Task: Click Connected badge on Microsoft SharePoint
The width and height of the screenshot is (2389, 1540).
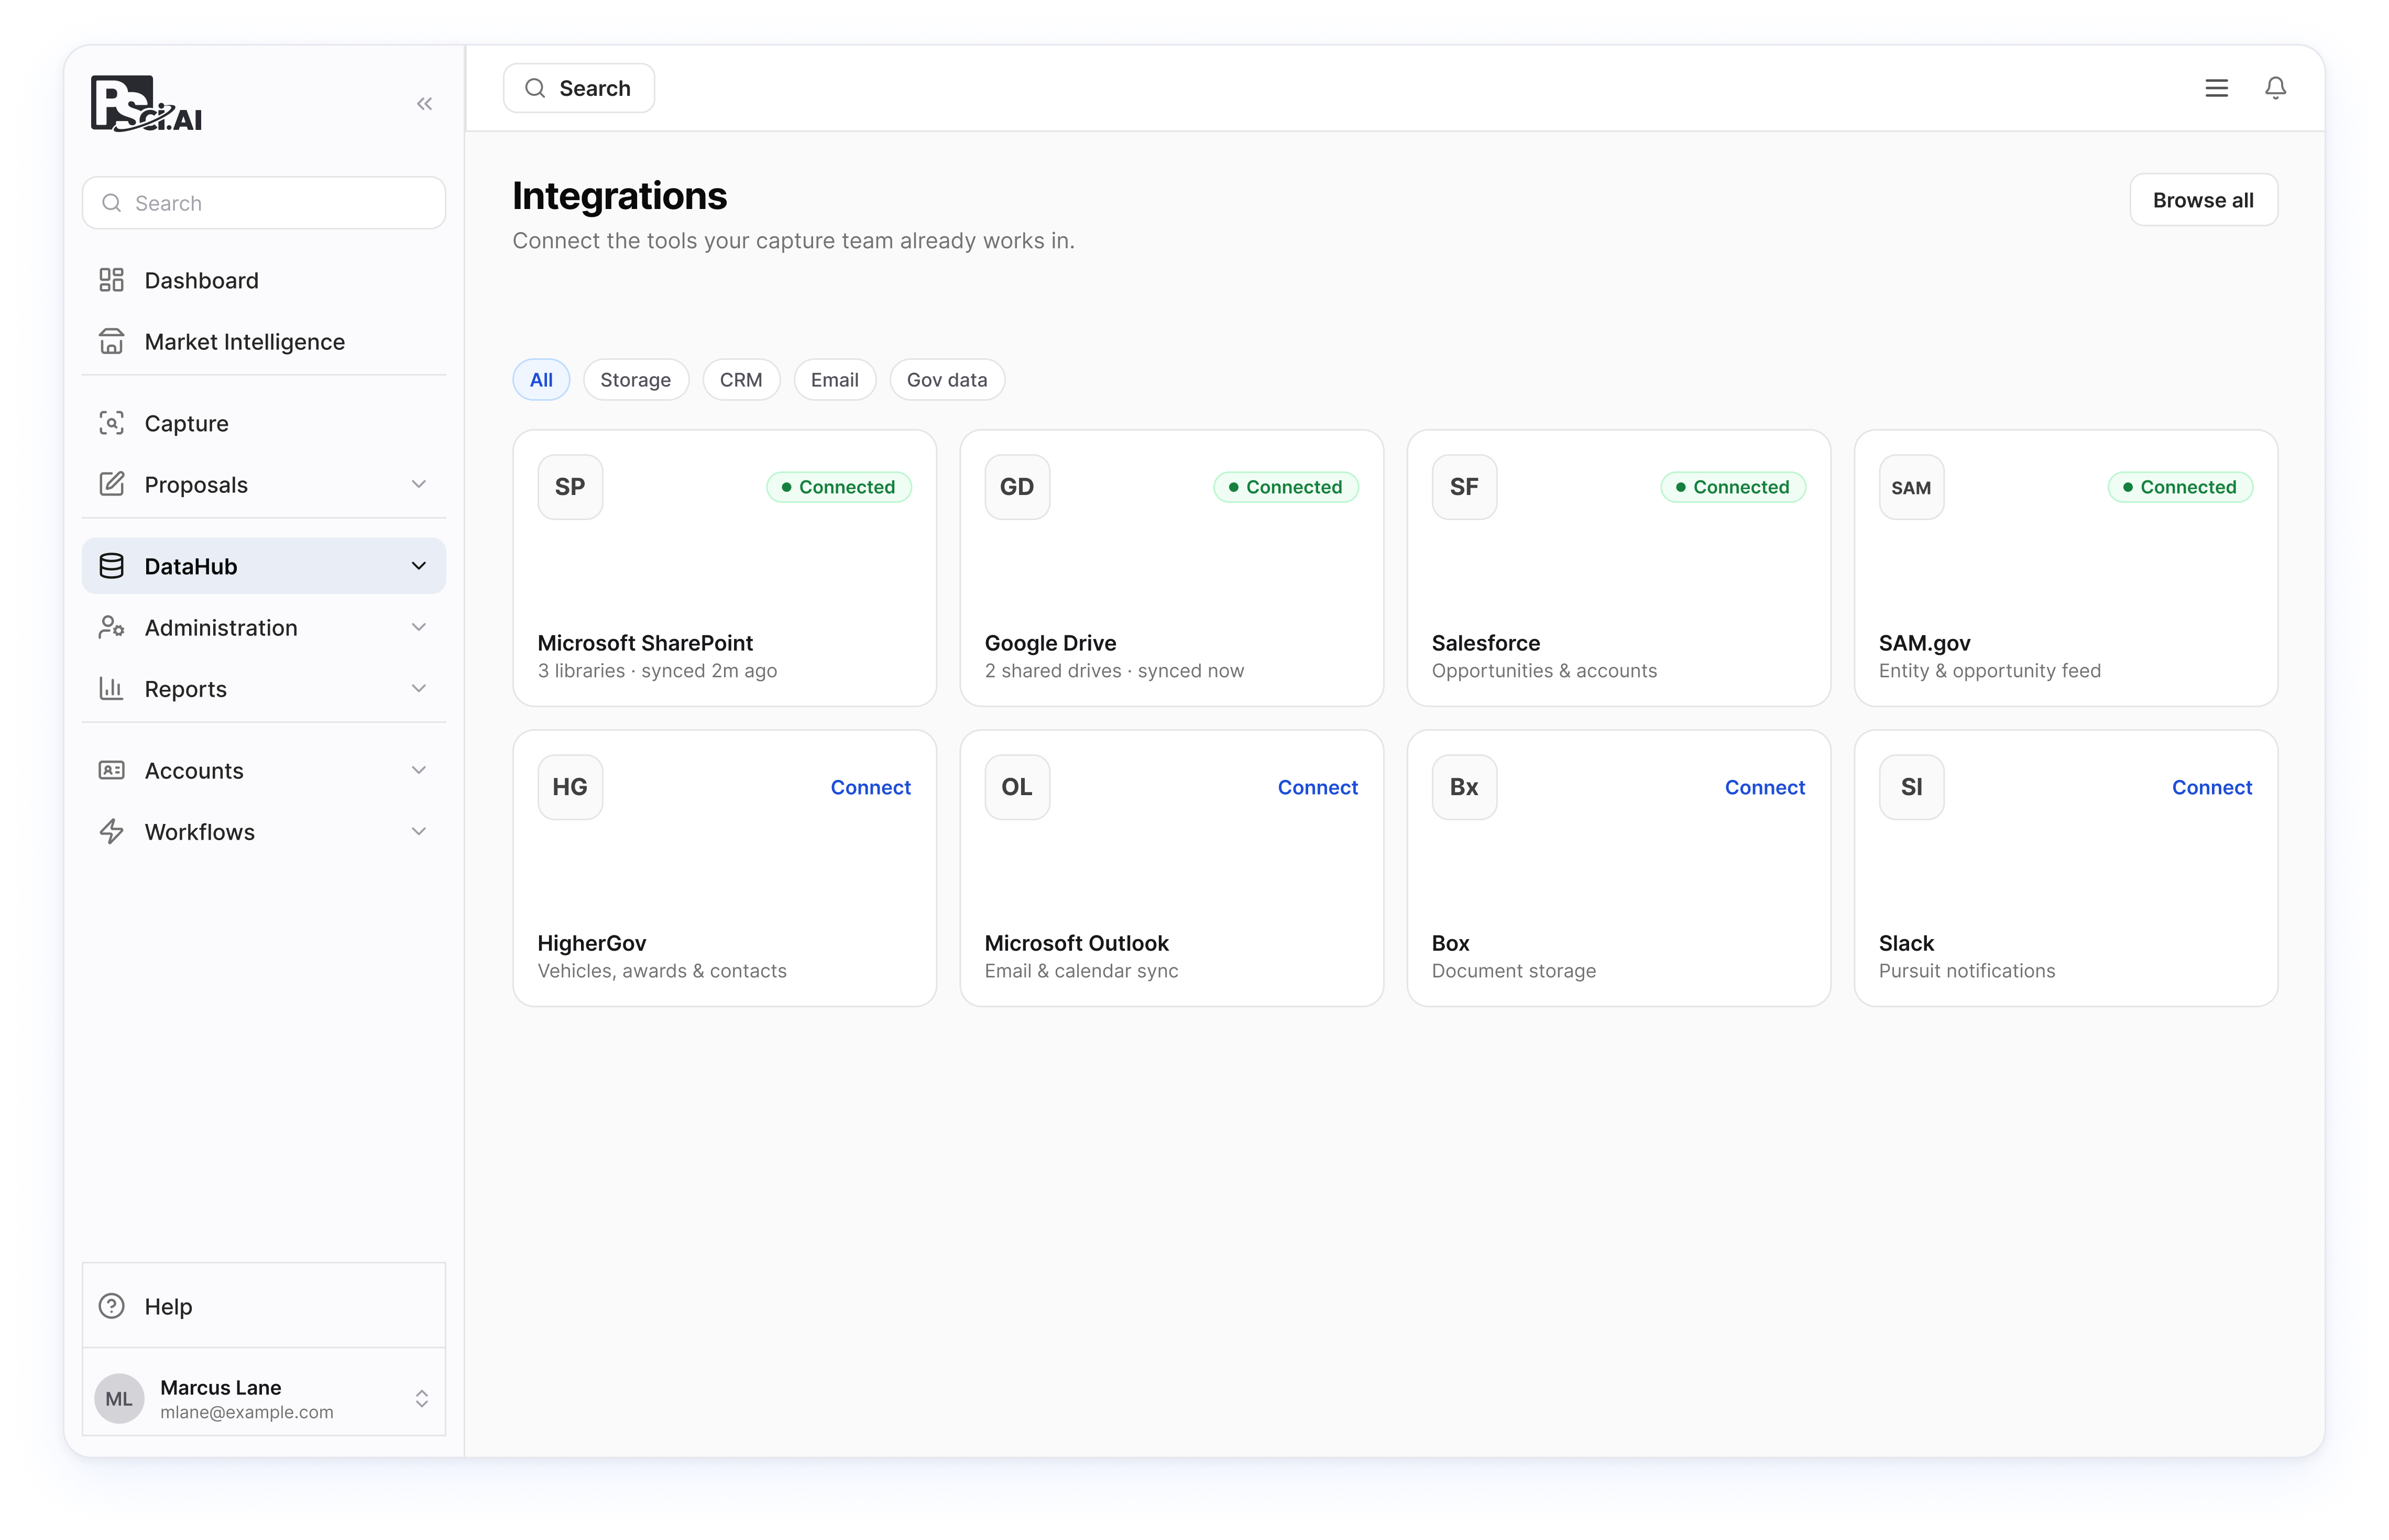Action: tap(839, 487)
